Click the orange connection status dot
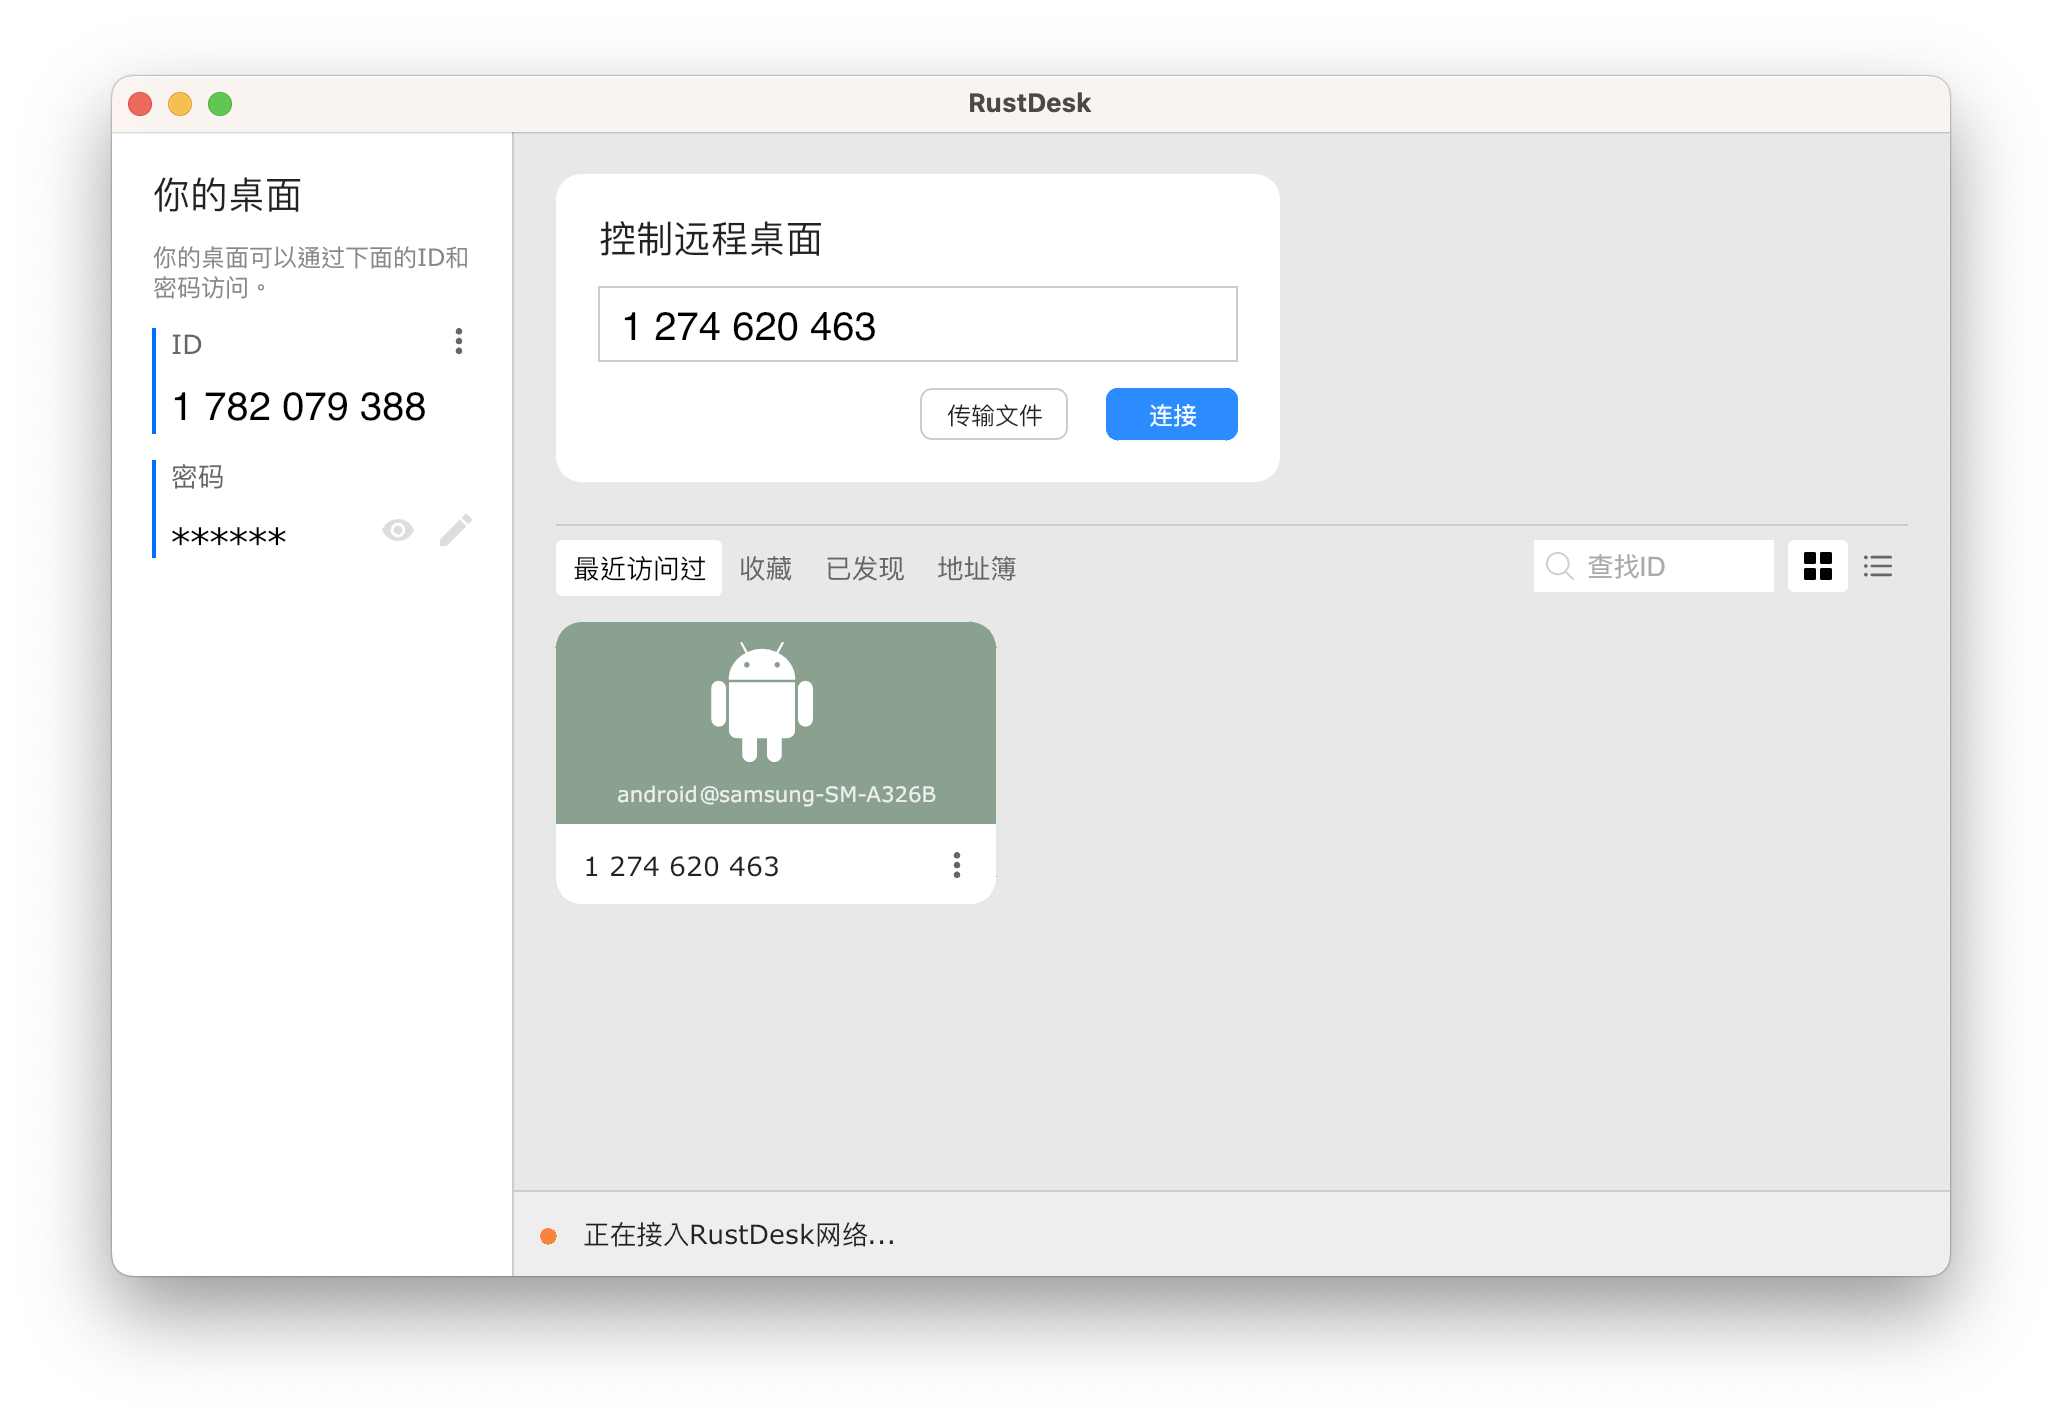 (550, 1236)
